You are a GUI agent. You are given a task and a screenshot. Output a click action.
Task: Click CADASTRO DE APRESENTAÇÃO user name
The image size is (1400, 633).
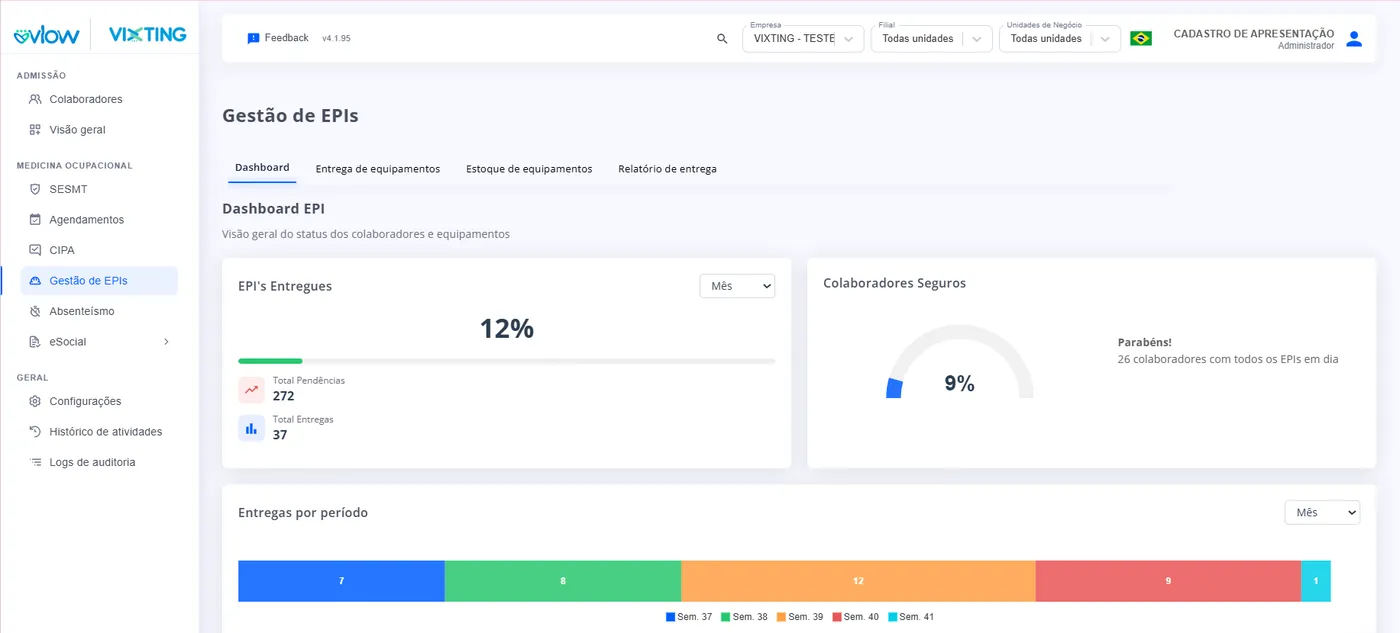pyautogui.click(x=1253, y=34)
